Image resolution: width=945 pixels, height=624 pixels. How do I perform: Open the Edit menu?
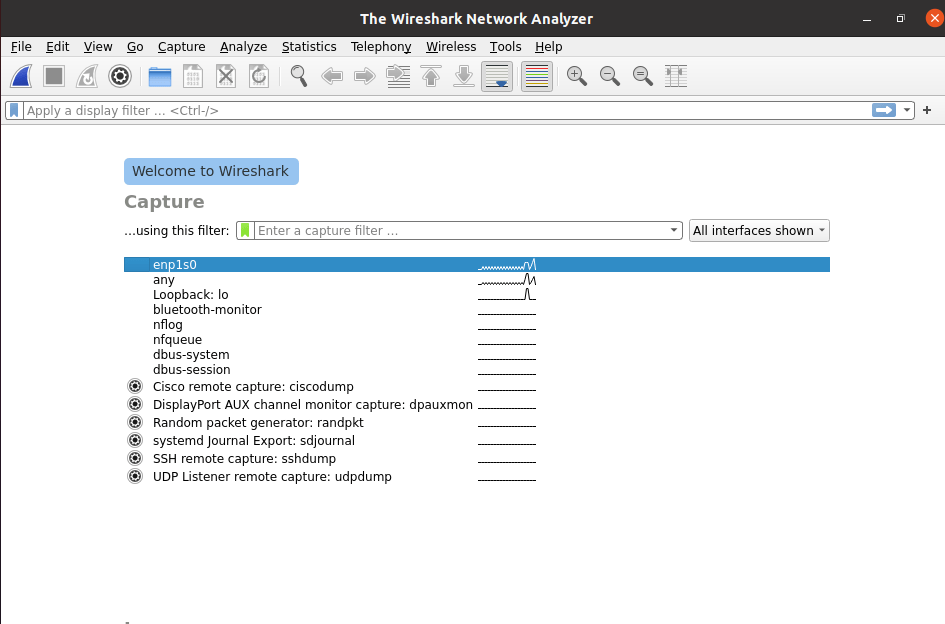(57, 46)
